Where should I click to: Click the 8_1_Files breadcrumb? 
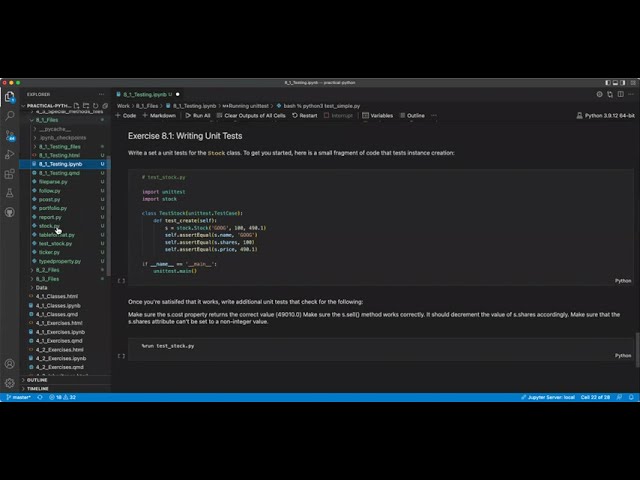click(147, 106)
